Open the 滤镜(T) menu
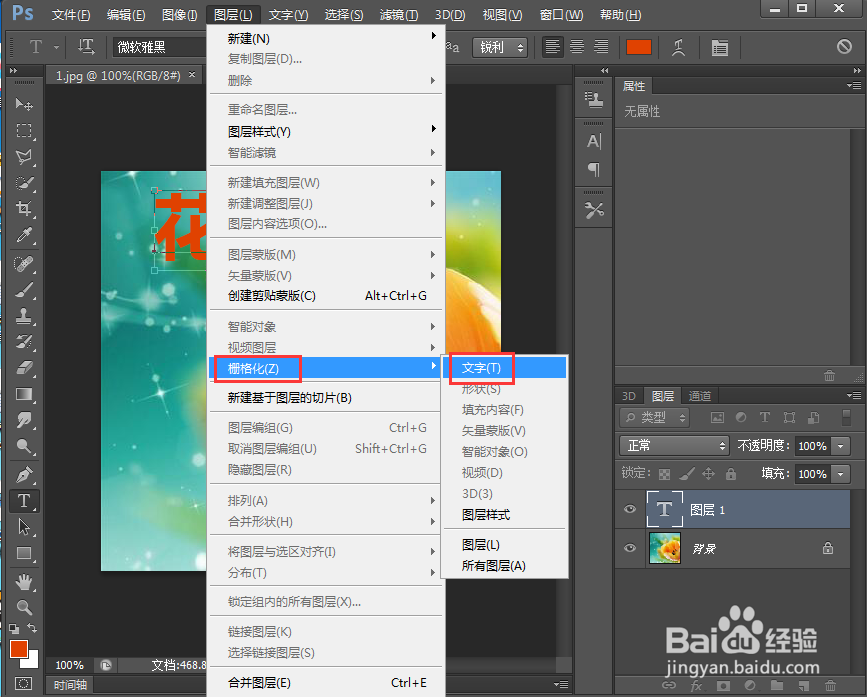The height and width of the screenshot is (697, 867). 399,15
